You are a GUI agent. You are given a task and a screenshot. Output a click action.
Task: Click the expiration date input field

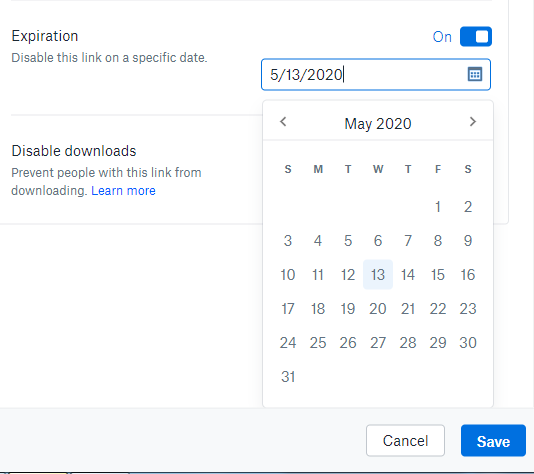[x=376, y=75]
